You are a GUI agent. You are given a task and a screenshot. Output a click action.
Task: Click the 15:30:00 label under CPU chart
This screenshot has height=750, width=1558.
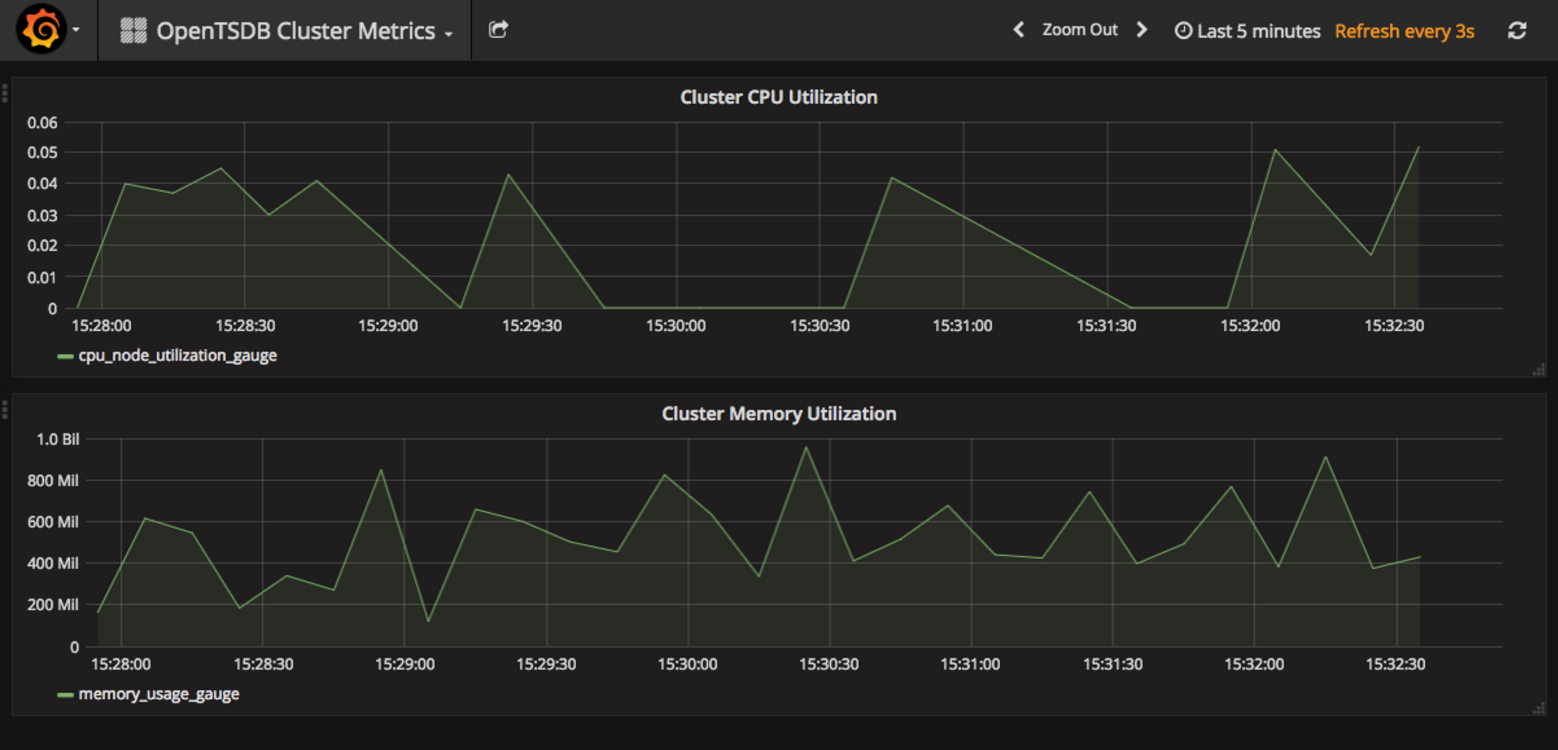(675, 326)
